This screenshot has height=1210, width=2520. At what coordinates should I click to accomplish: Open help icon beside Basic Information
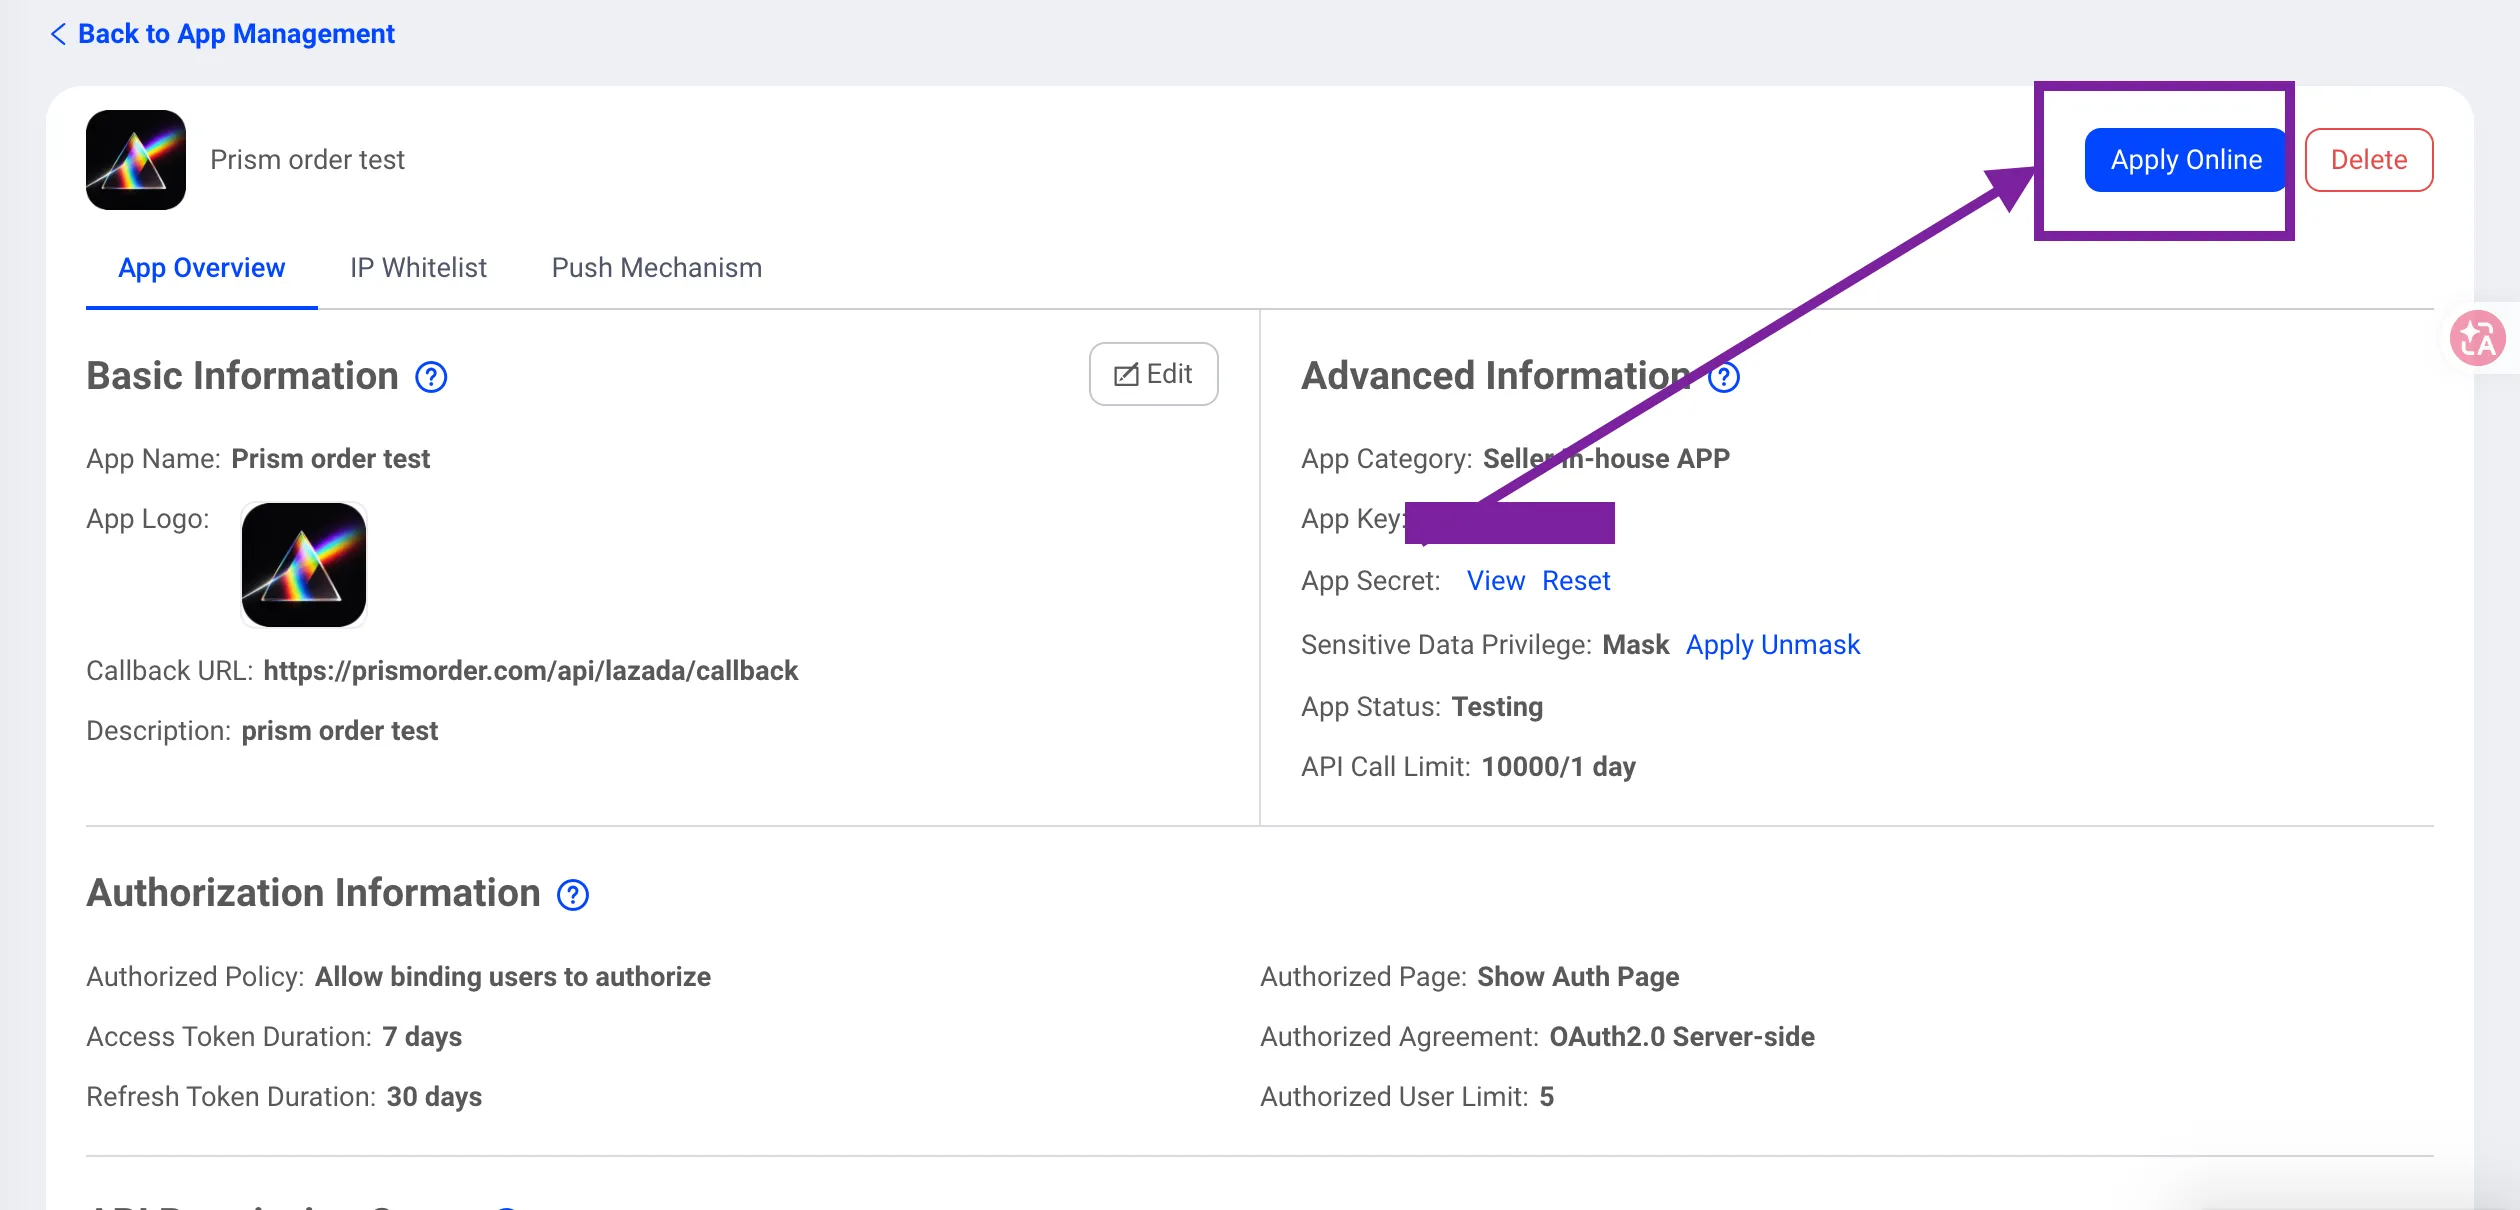431,377
